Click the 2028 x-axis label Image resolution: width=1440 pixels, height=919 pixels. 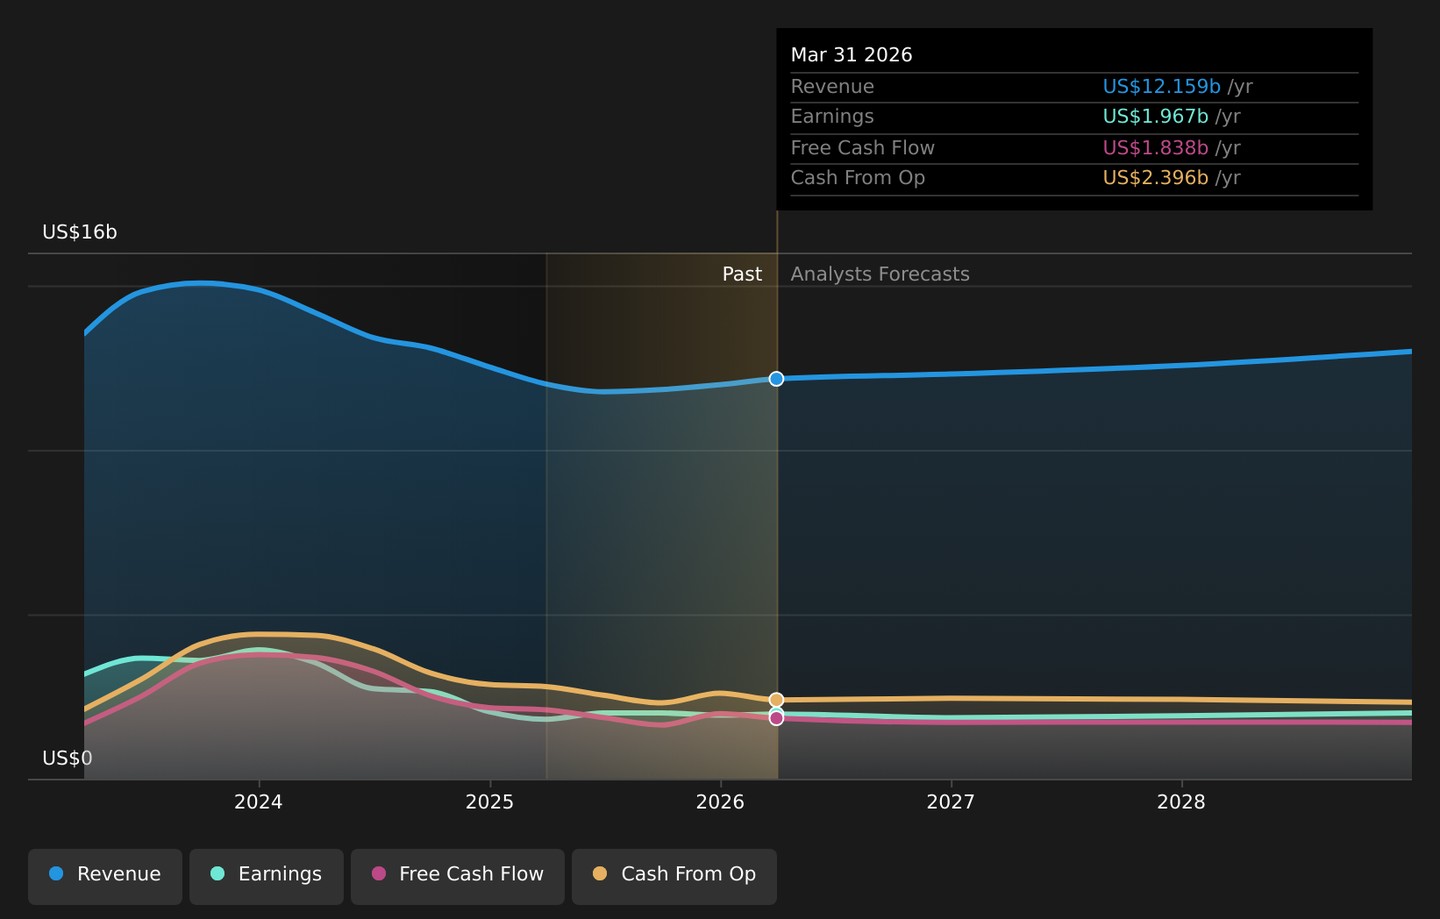click(1181, 802)
